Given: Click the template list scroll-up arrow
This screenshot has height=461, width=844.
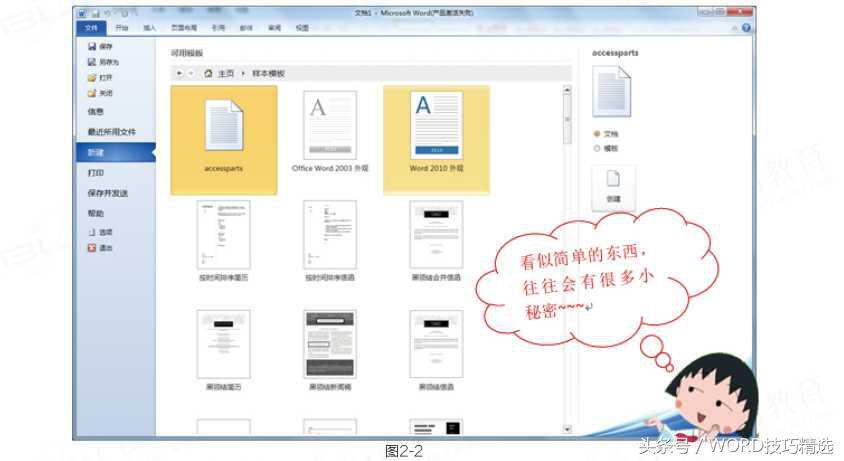Looking at the screenshot, I should [567, 90].
